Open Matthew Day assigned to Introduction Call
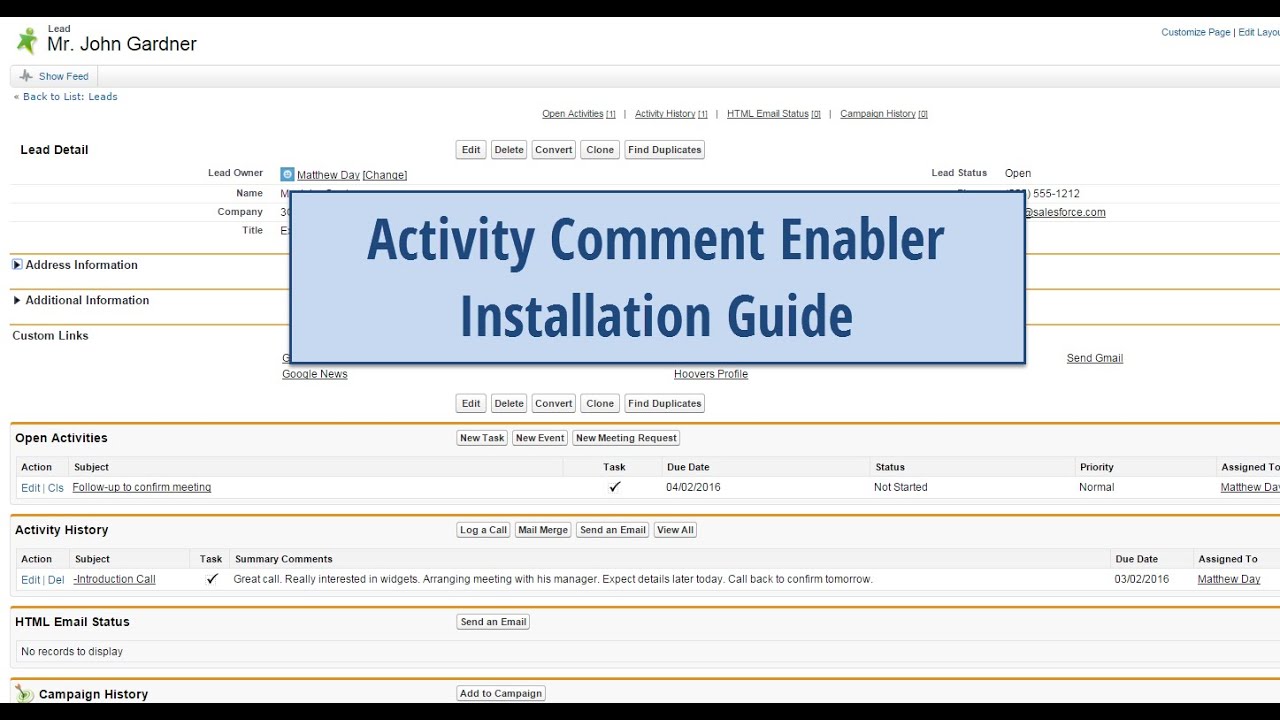 1229,580
